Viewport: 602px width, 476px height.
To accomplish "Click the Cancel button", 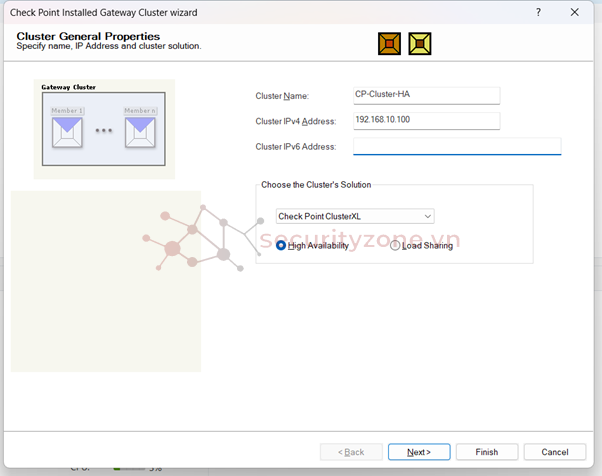I will (x=555, y=452).
